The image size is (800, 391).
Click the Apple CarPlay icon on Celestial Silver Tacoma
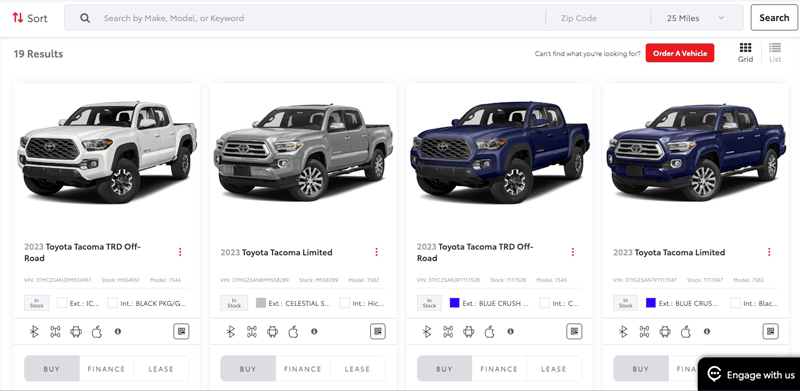click(x=293, y=332)
